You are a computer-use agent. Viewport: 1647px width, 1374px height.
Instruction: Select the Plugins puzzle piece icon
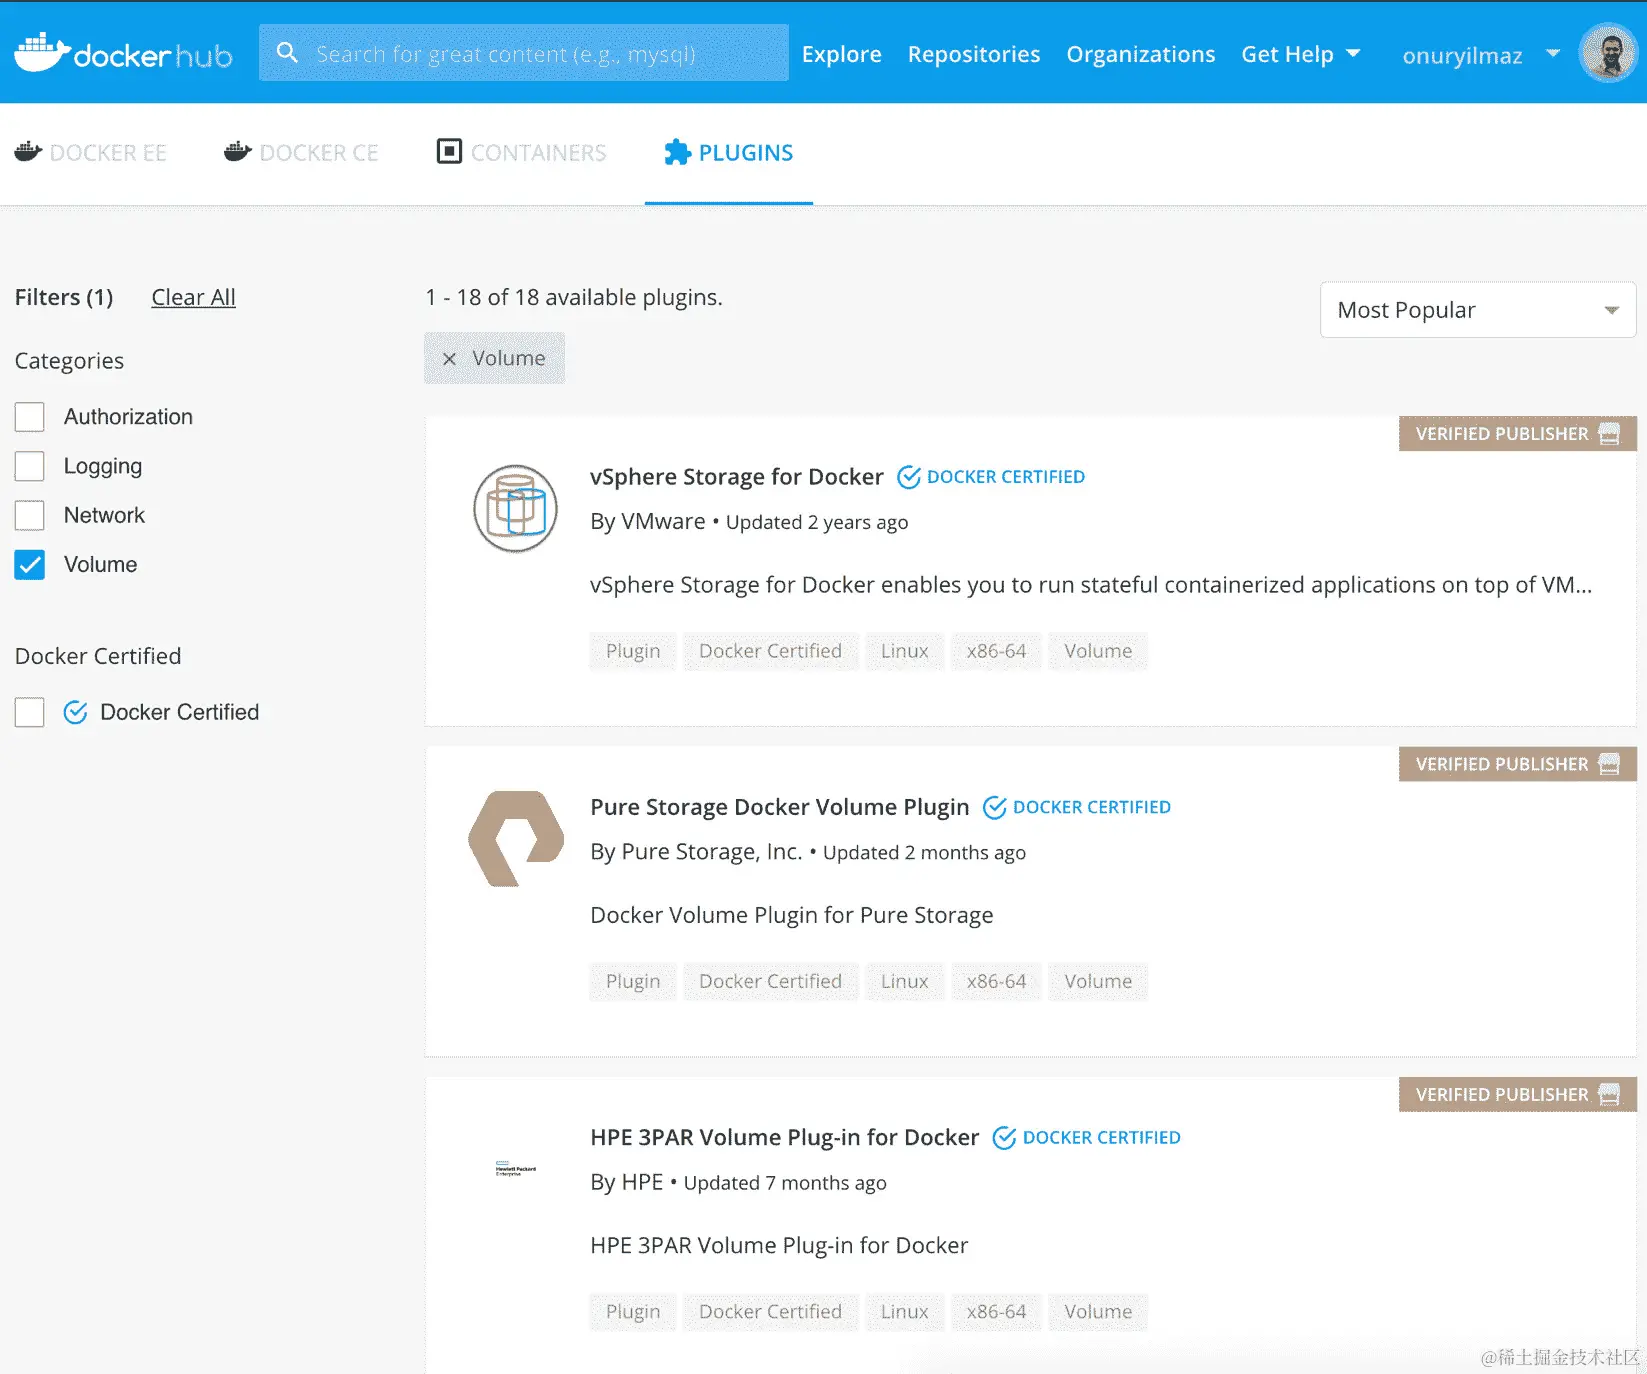coord(678,152)
